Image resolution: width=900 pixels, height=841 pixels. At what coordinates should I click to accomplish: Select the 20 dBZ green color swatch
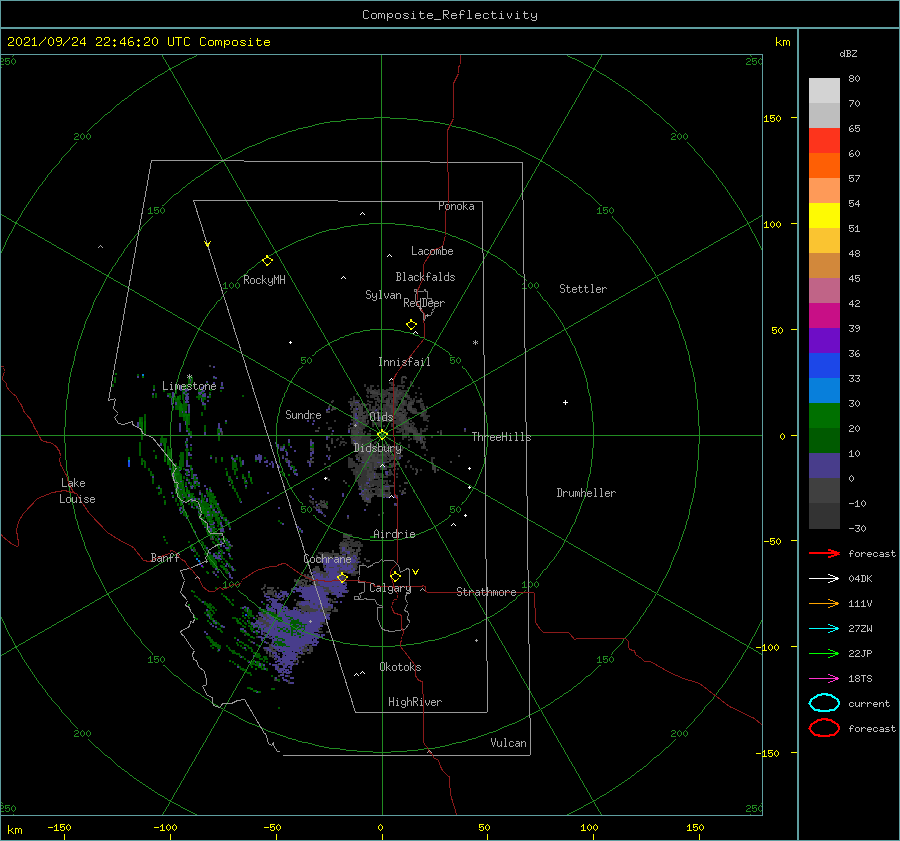click(824, 416)
